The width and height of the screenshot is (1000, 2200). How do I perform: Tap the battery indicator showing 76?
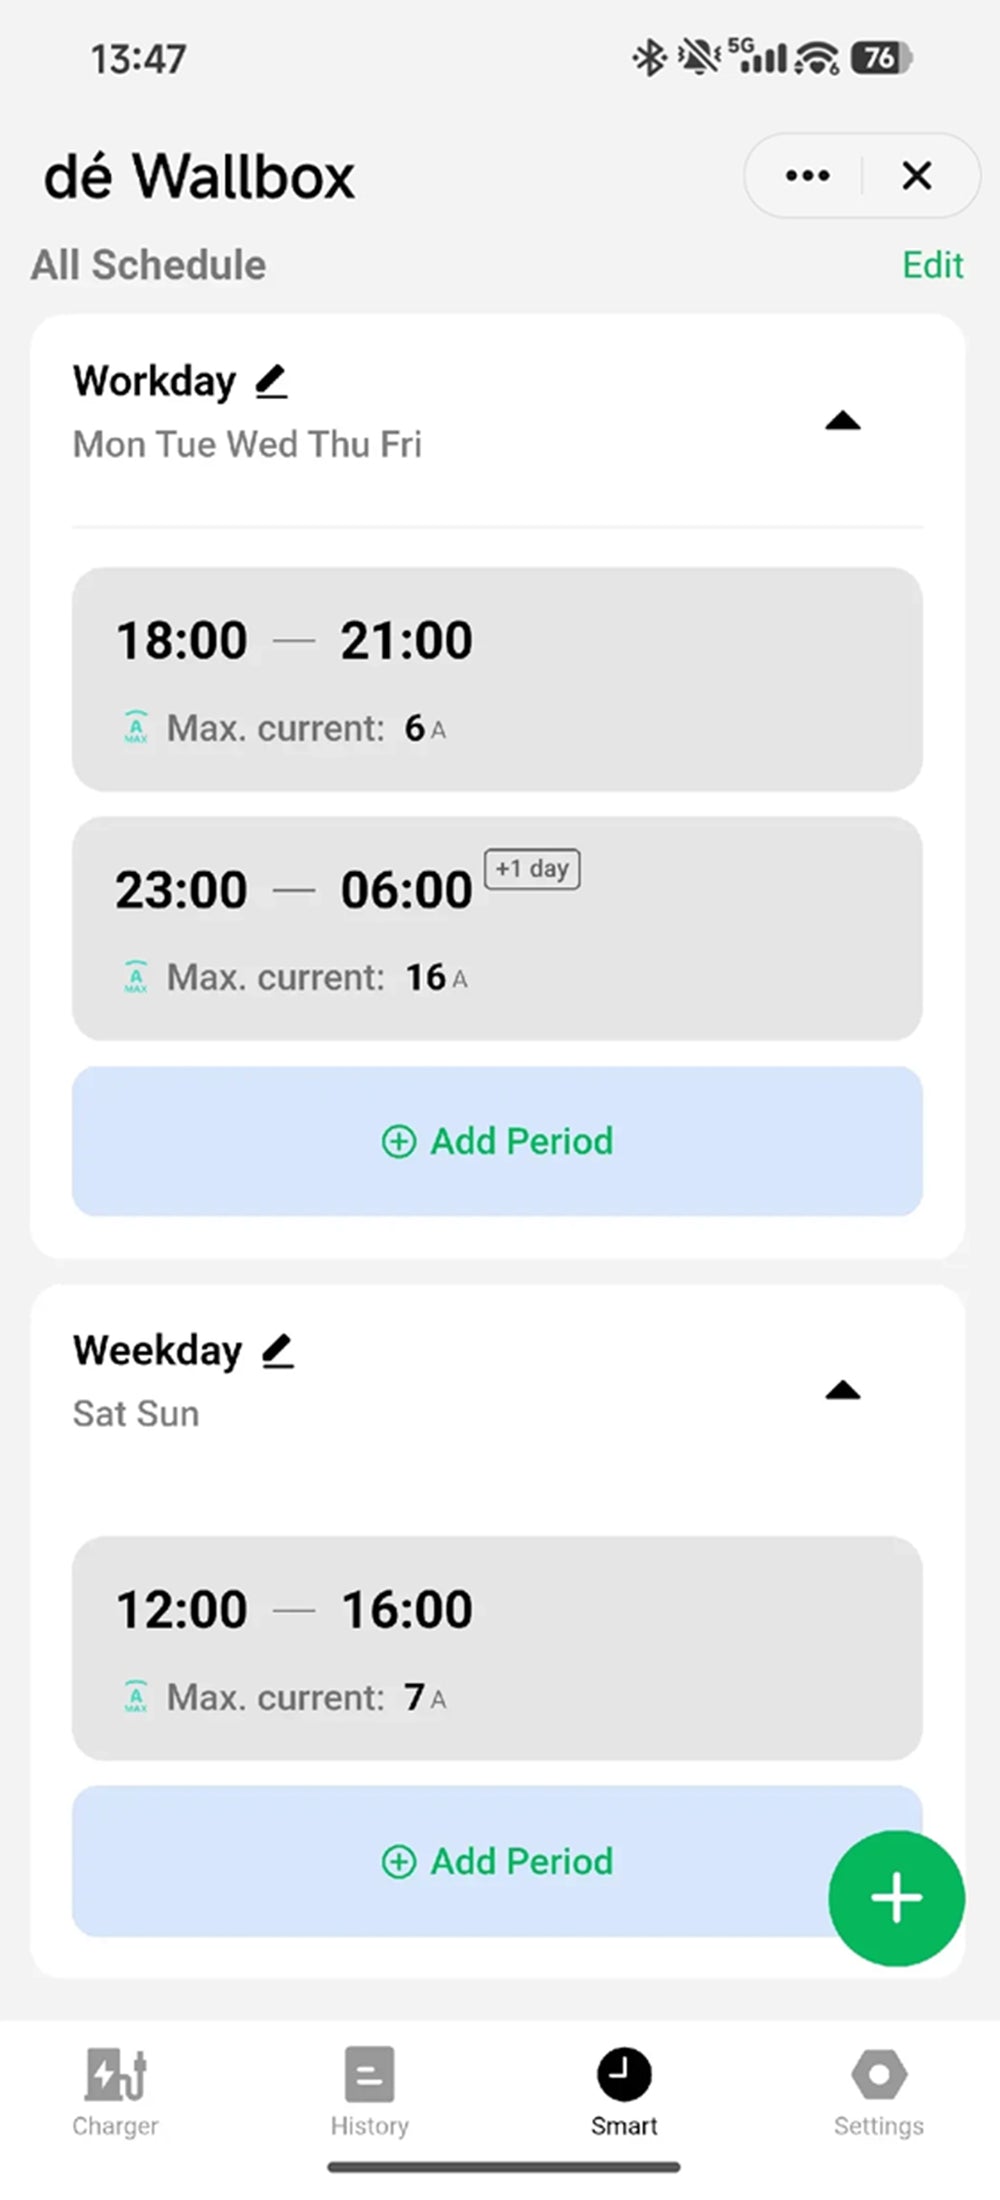(881, 58)
